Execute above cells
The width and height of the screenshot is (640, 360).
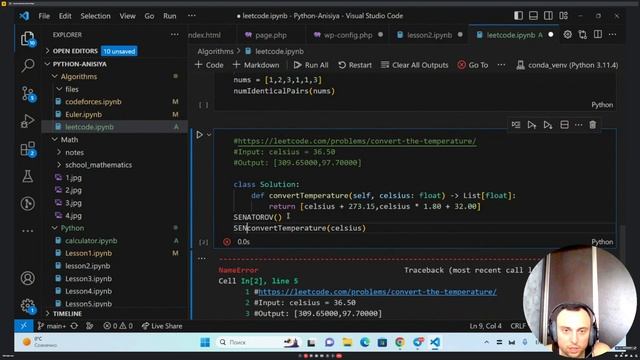[x=531, y=125]
